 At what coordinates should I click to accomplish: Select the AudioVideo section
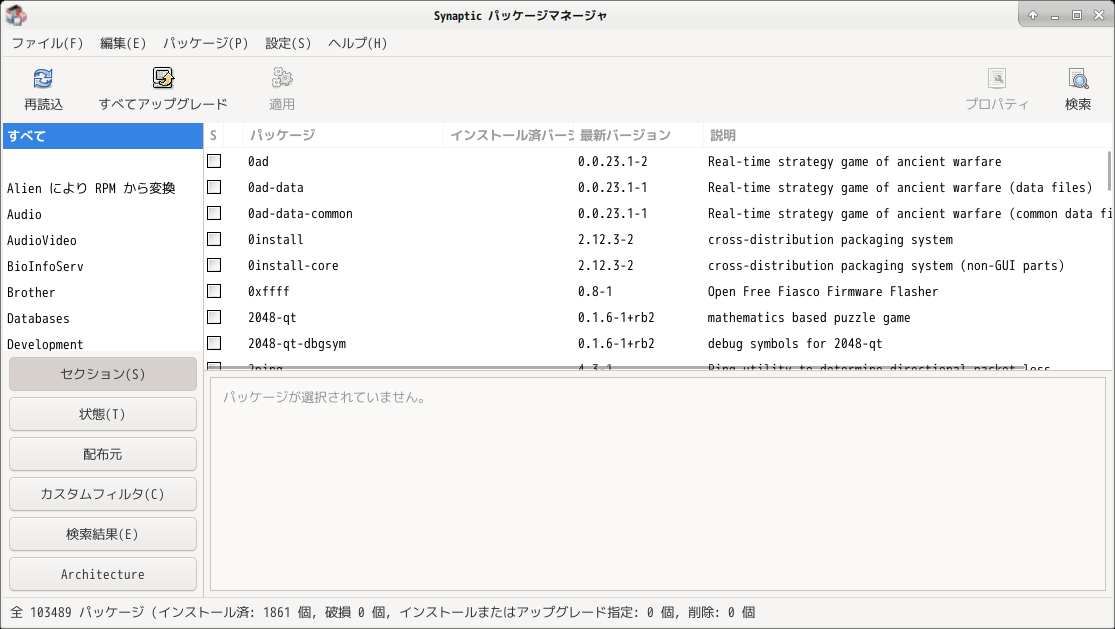click(x=102, y=240)
